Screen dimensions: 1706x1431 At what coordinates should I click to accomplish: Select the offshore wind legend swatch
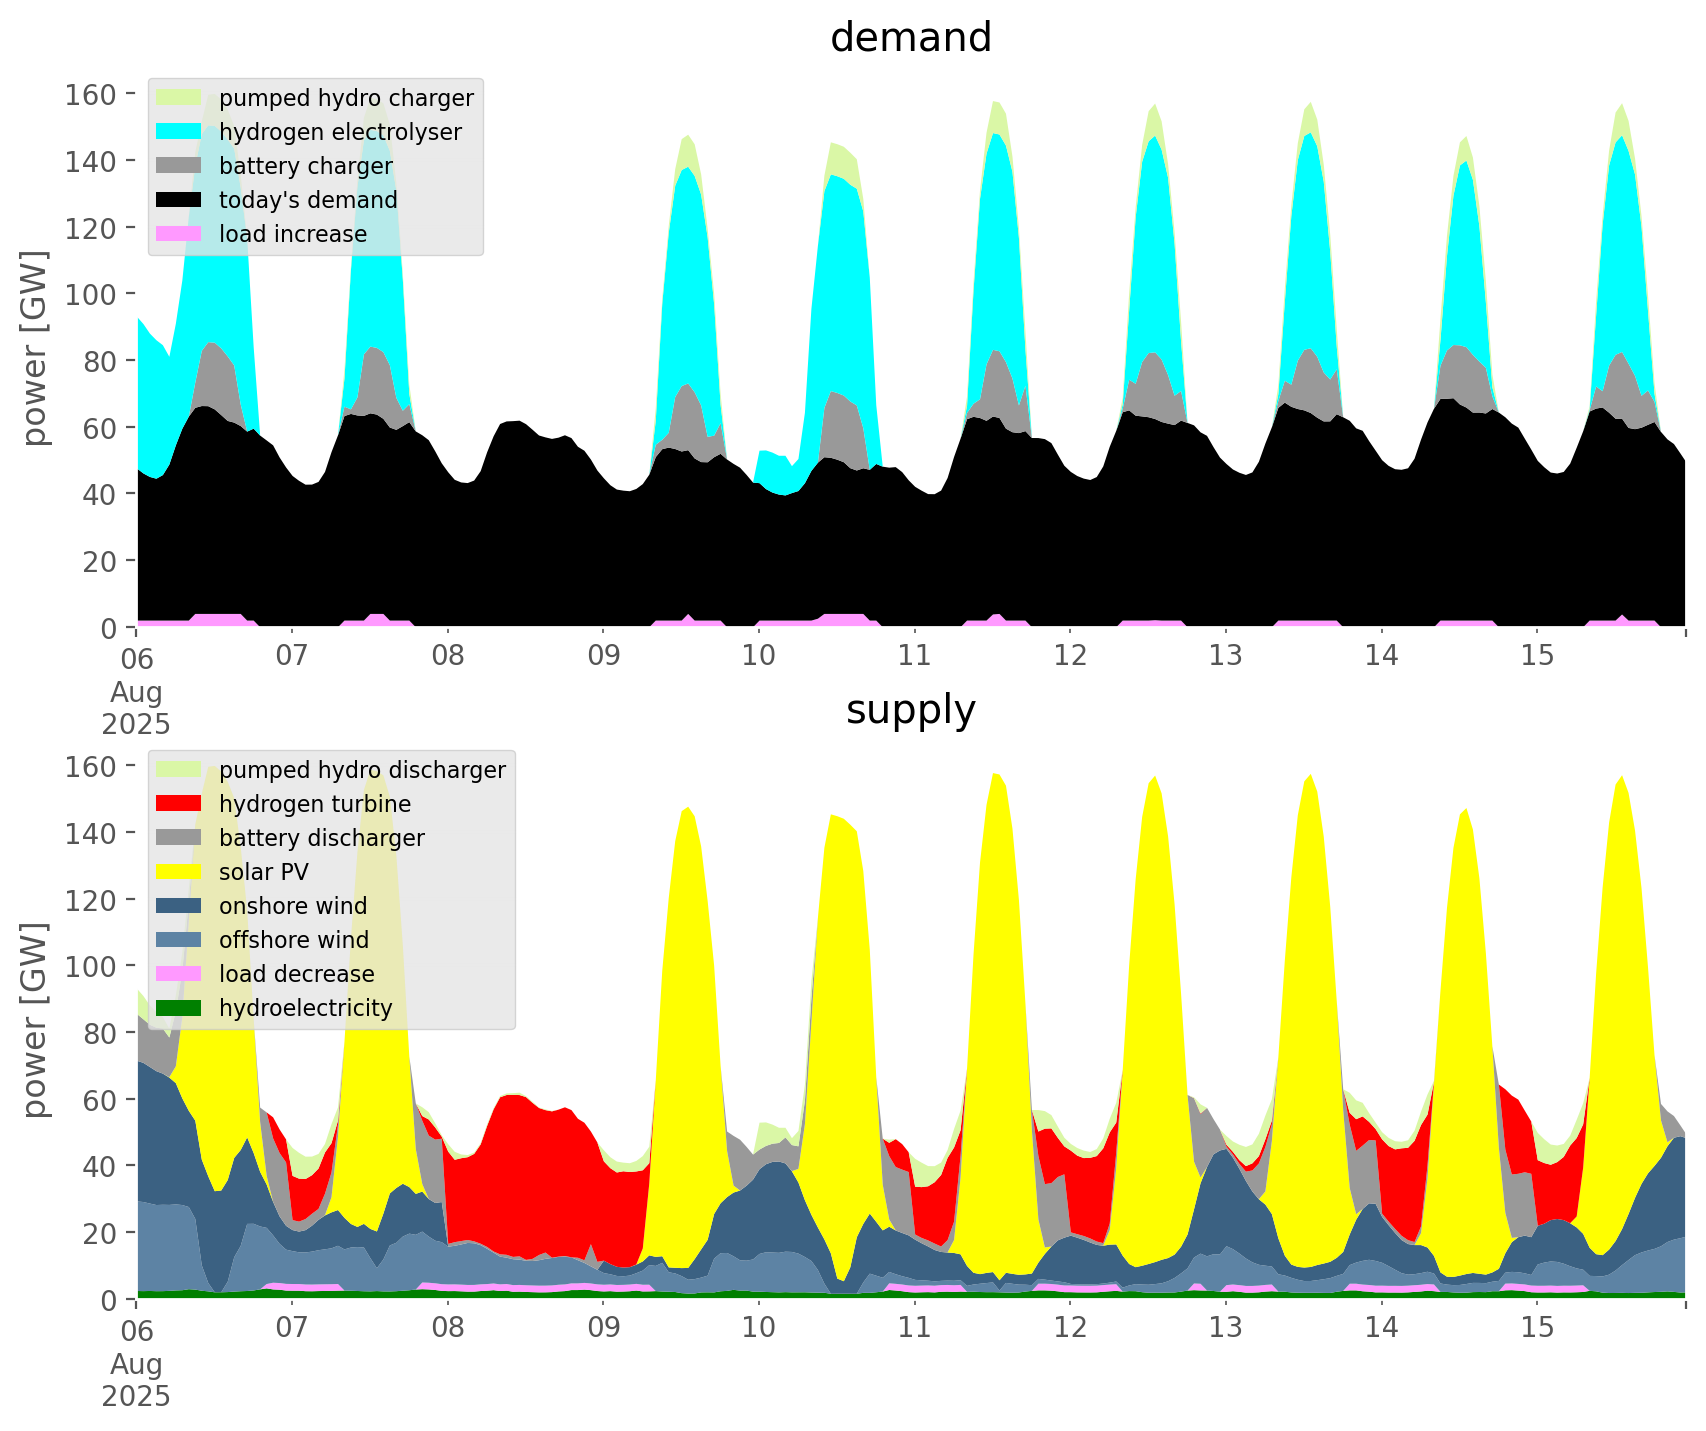tap(180, 940)
